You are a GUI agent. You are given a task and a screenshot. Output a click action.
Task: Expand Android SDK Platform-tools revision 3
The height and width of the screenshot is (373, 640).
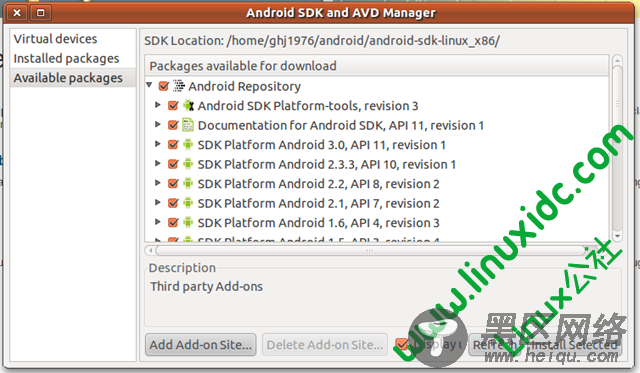click(x=158, y=105)
